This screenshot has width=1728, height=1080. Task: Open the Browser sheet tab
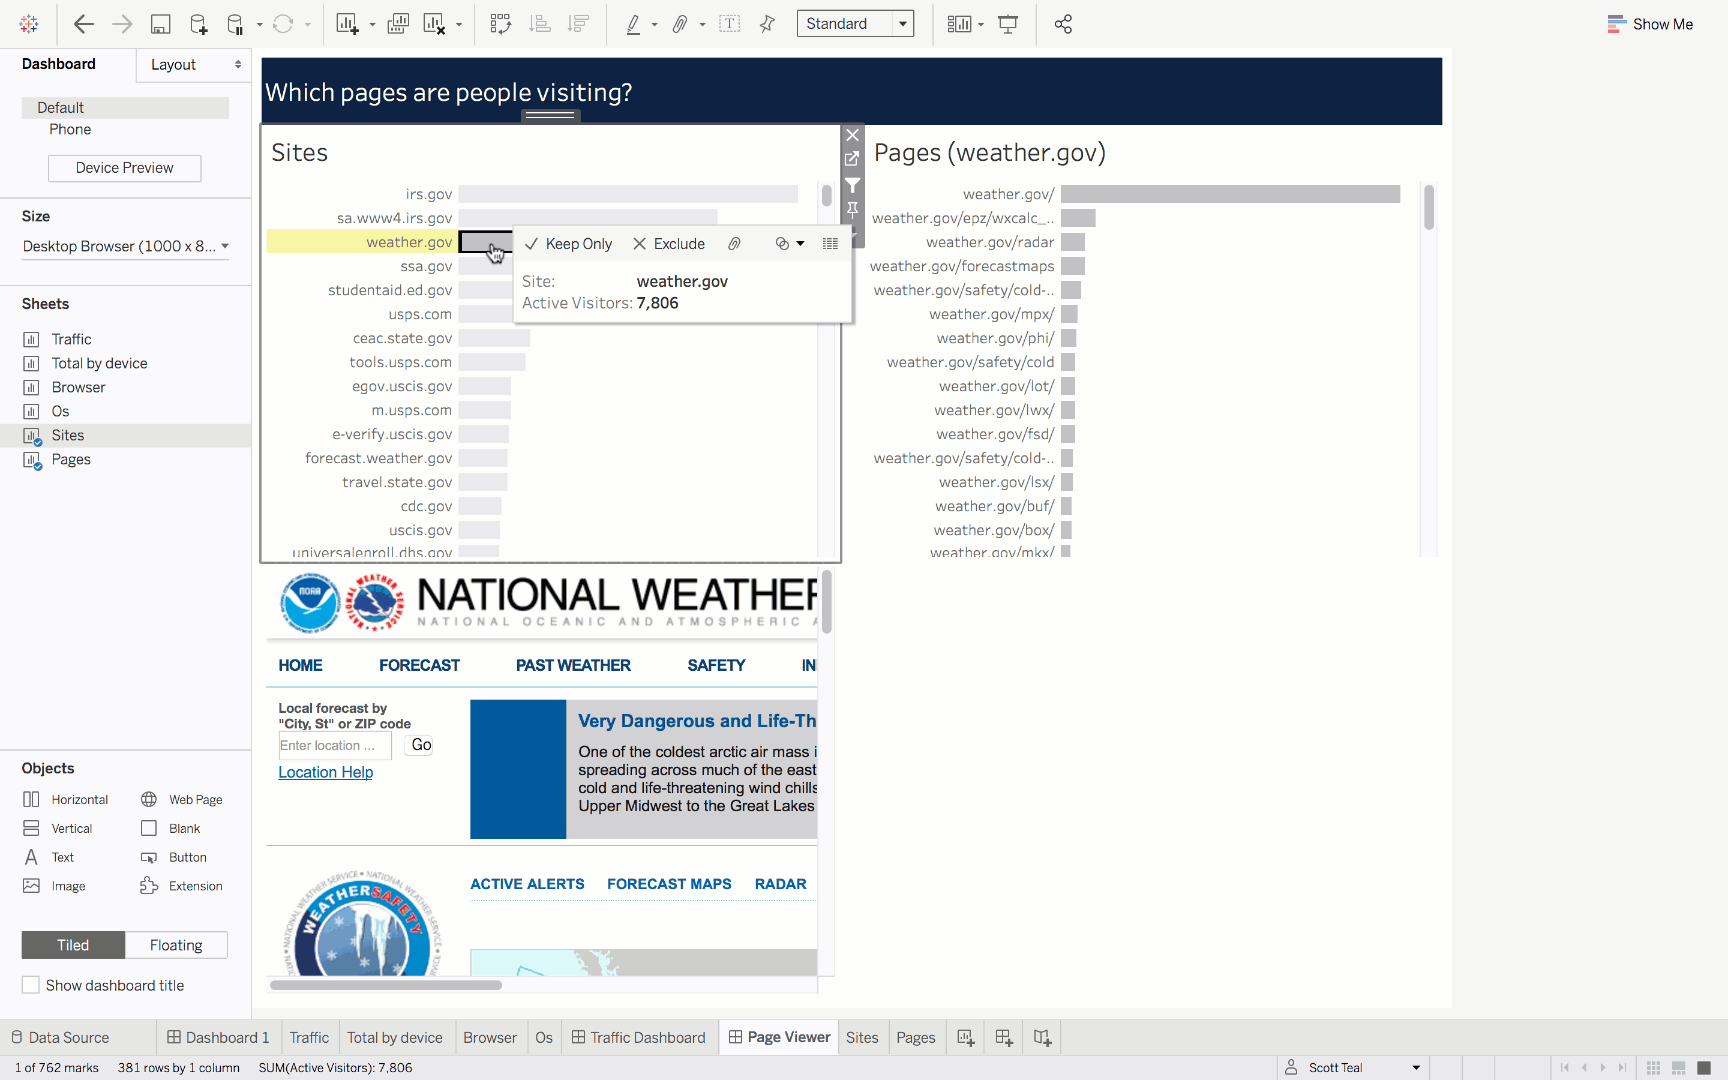(490, 1038)
